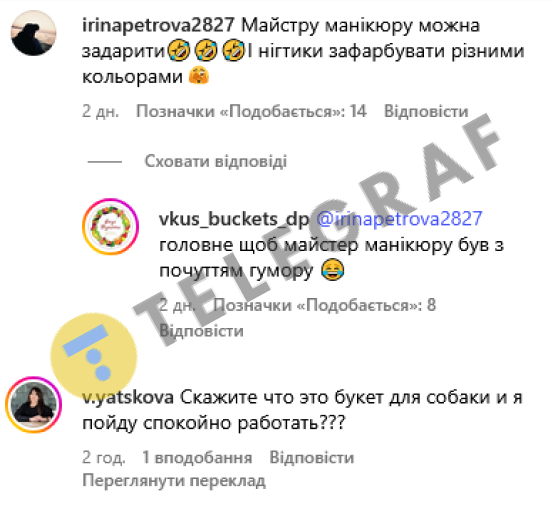Reply to v.yatskova comment via Відповісти

312,458
